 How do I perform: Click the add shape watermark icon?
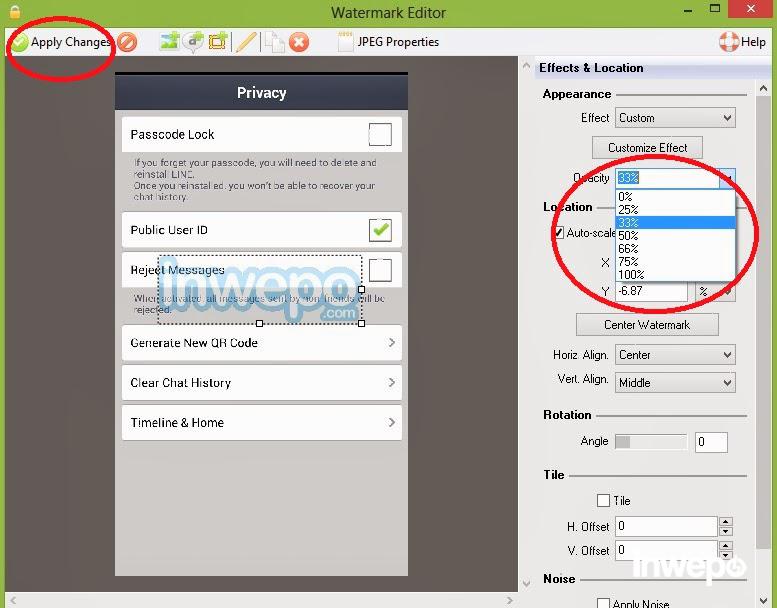[218, 42]
